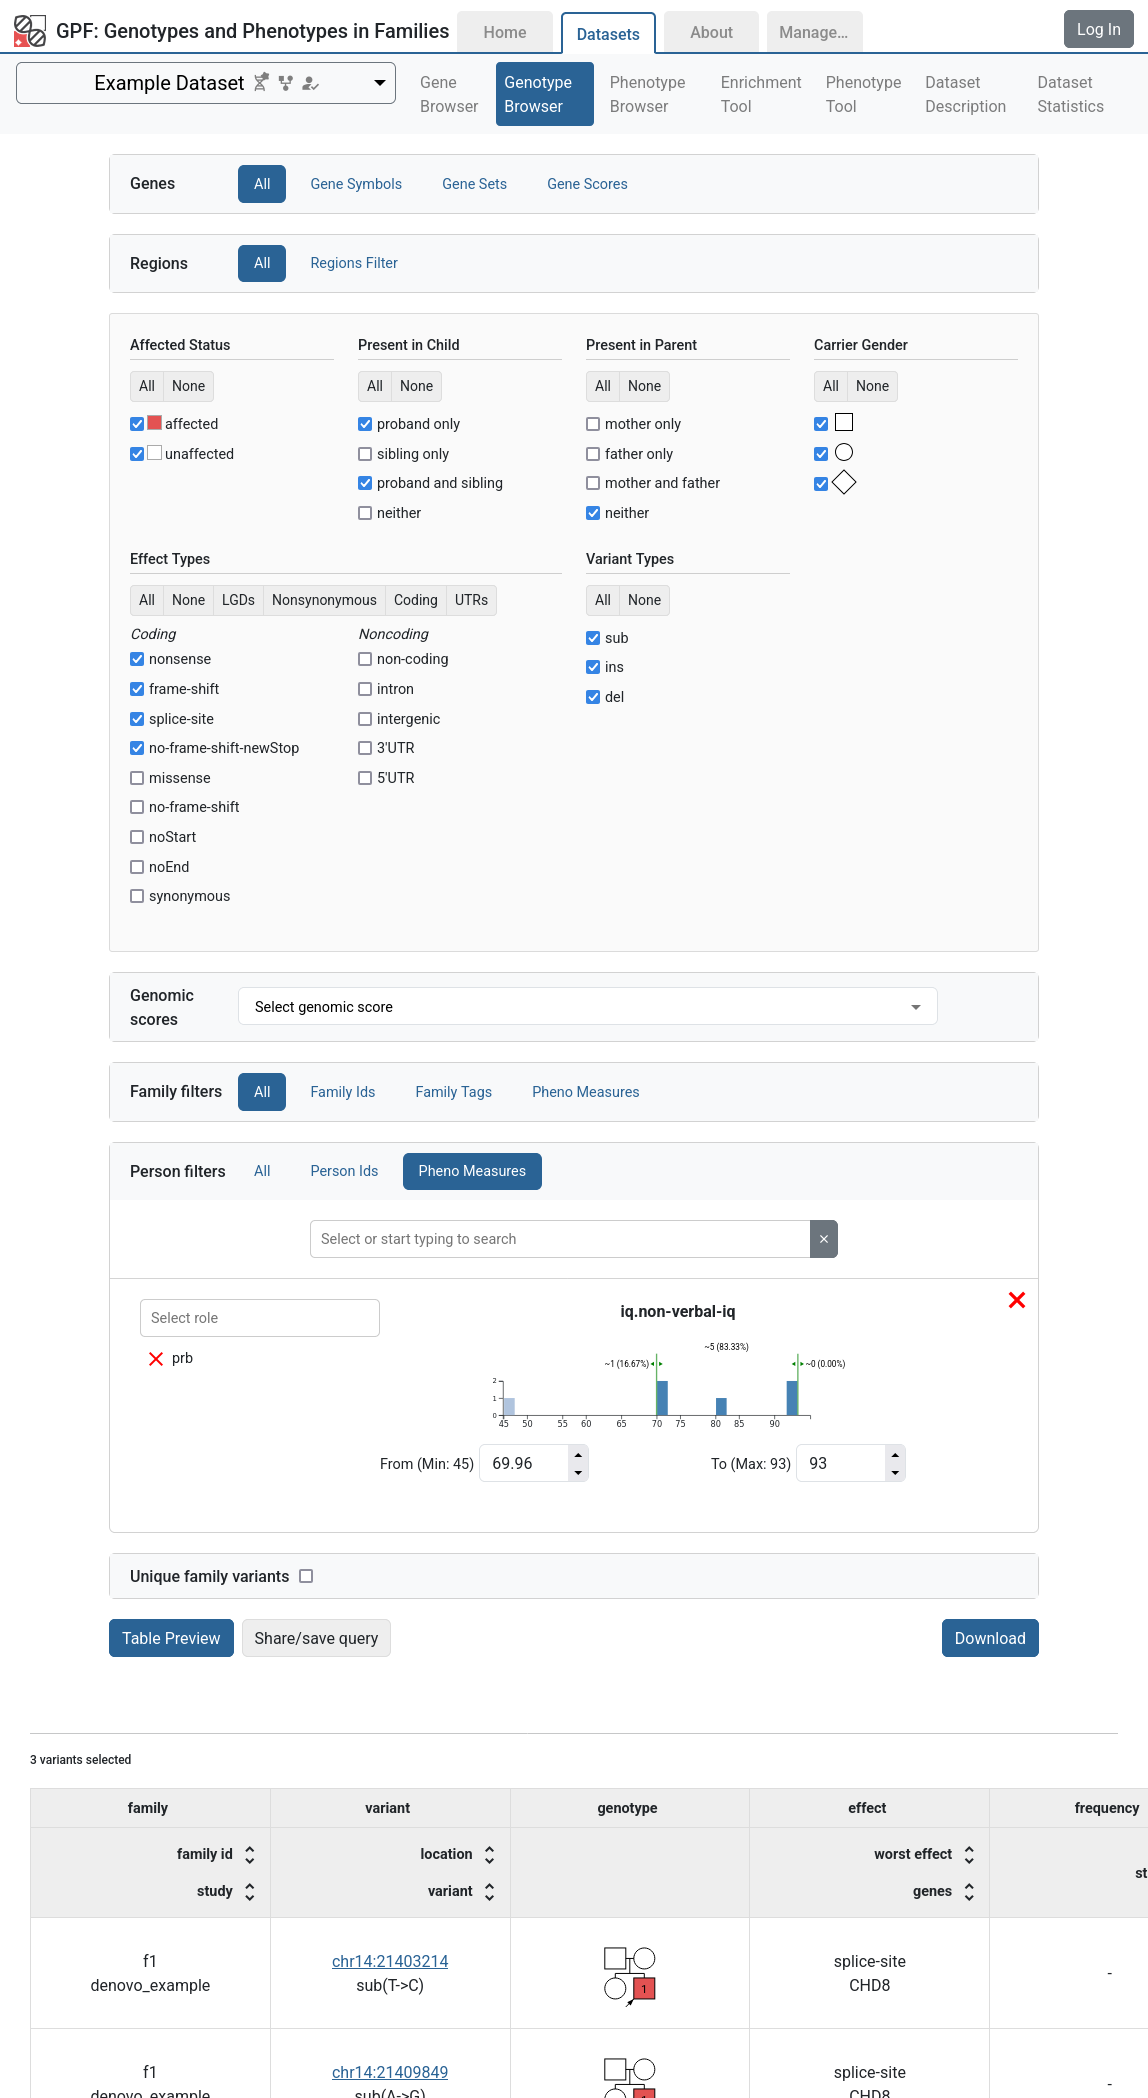Switch Person filters to Person Ids
The height and width of the screenshot is (2098, 1148).
click(x=344, y=1171)
